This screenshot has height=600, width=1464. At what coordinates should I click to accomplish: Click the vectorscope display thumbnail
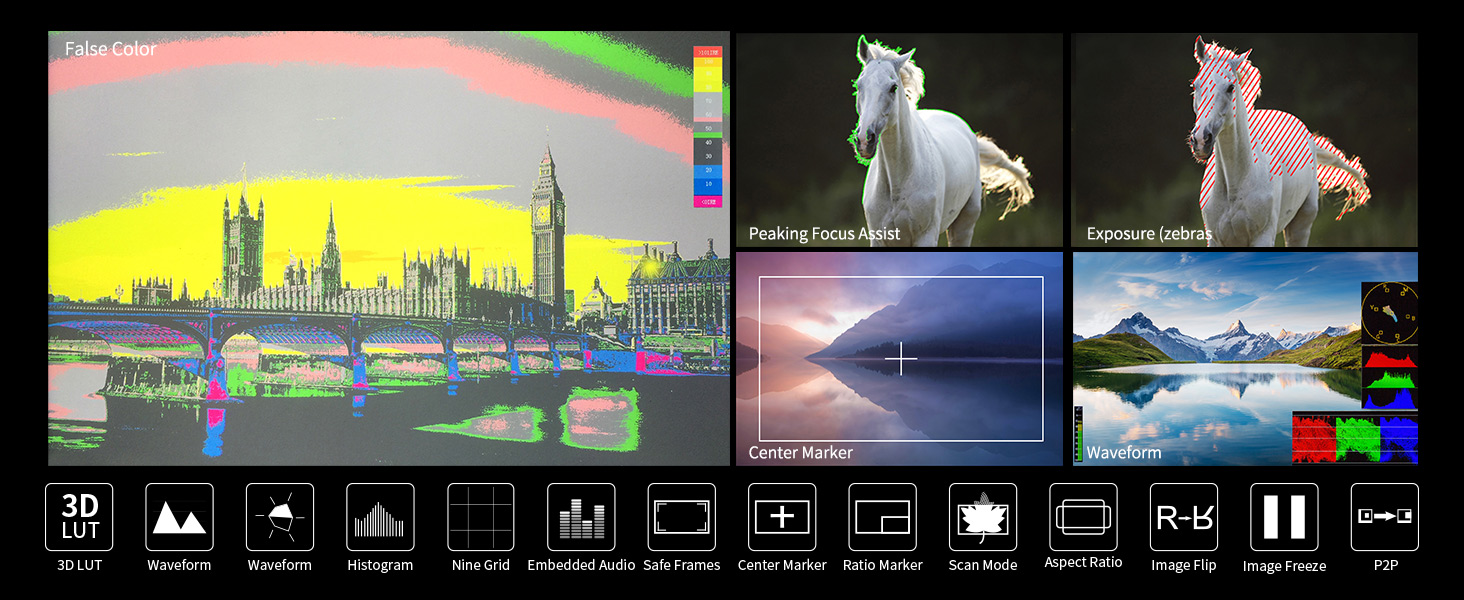point(1391,312)
